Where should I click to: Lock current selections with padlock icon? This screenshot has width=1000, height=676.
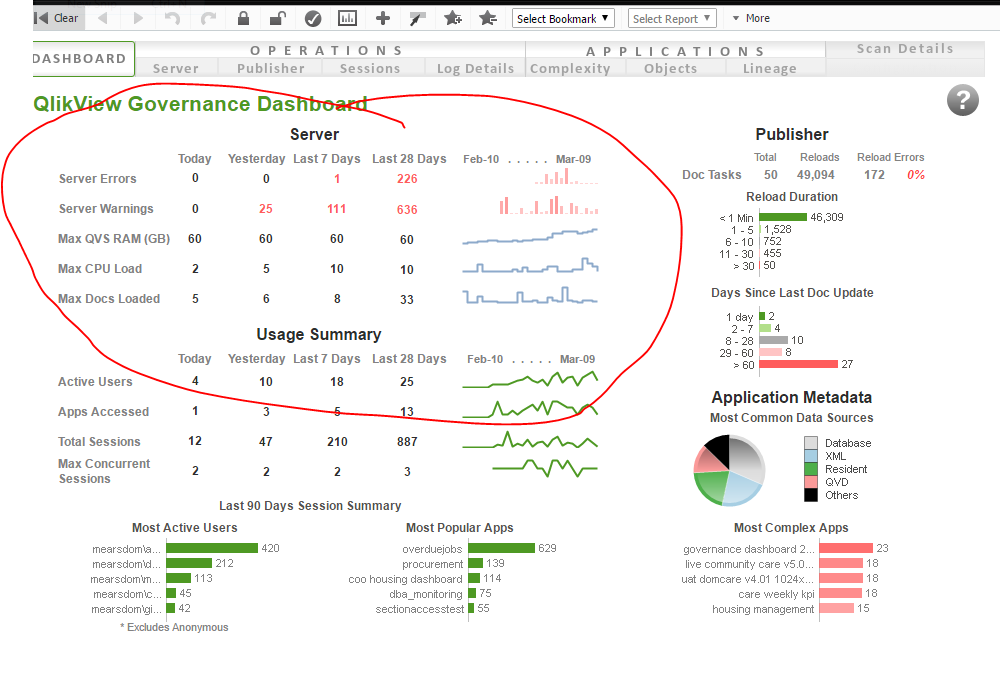243,18
